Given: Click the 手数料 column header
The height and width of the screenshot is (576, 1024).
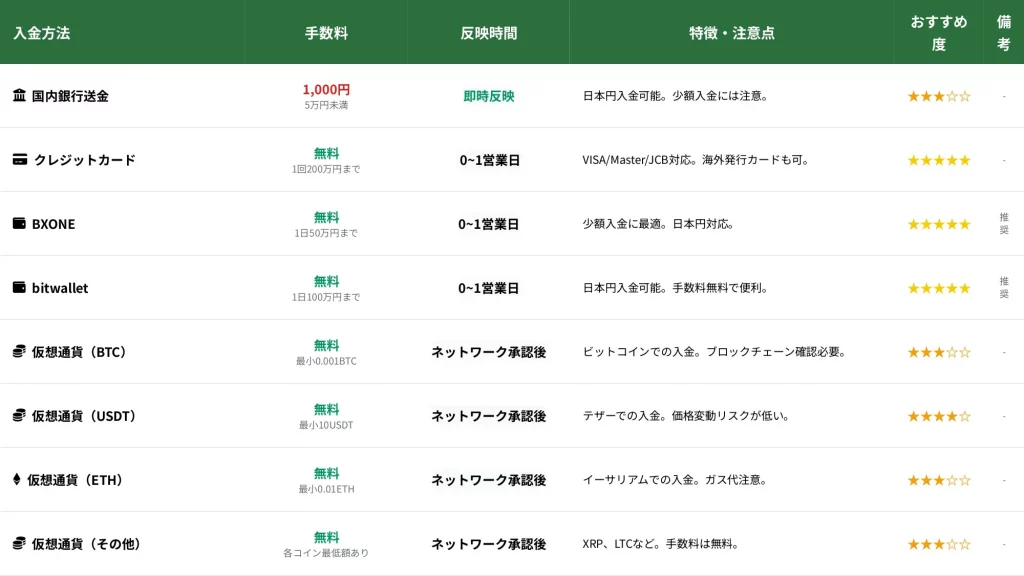Looking at the screenshot, I should click(326, 33).
